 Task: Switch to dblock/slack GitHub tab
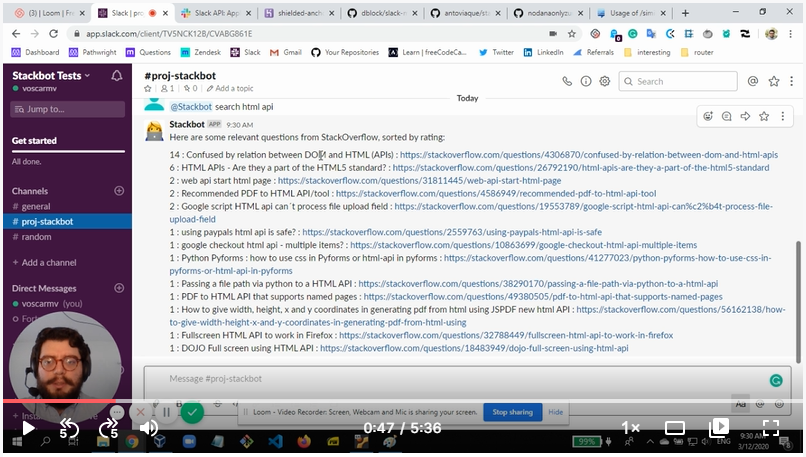click(x=383, y=13)
